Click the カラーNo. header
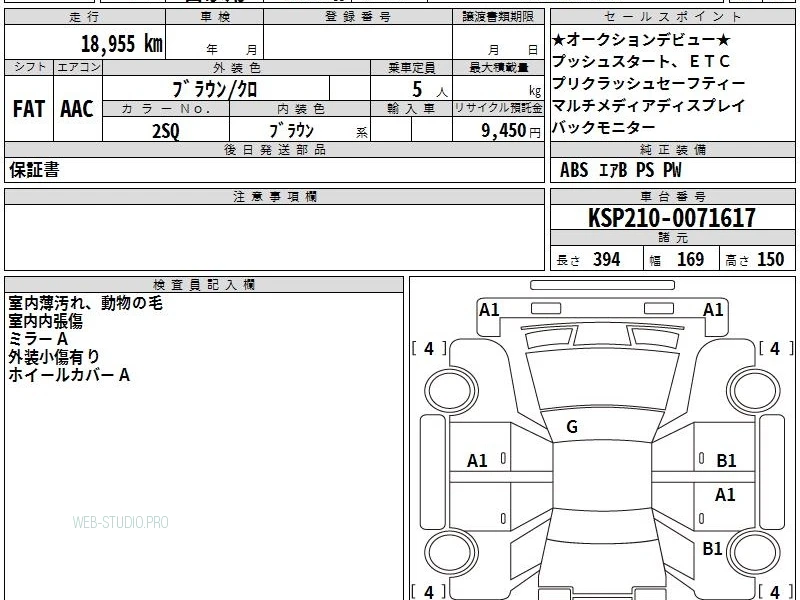800x600 pixels. point(166,109)
